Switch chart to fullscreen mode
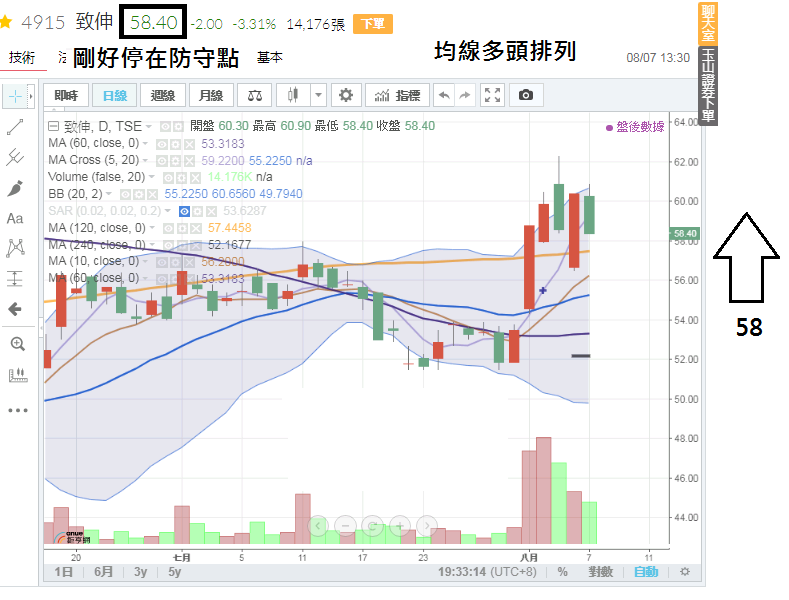Image resolution: width=789 pixels, height=600 pixels. (x=492, y=95)
